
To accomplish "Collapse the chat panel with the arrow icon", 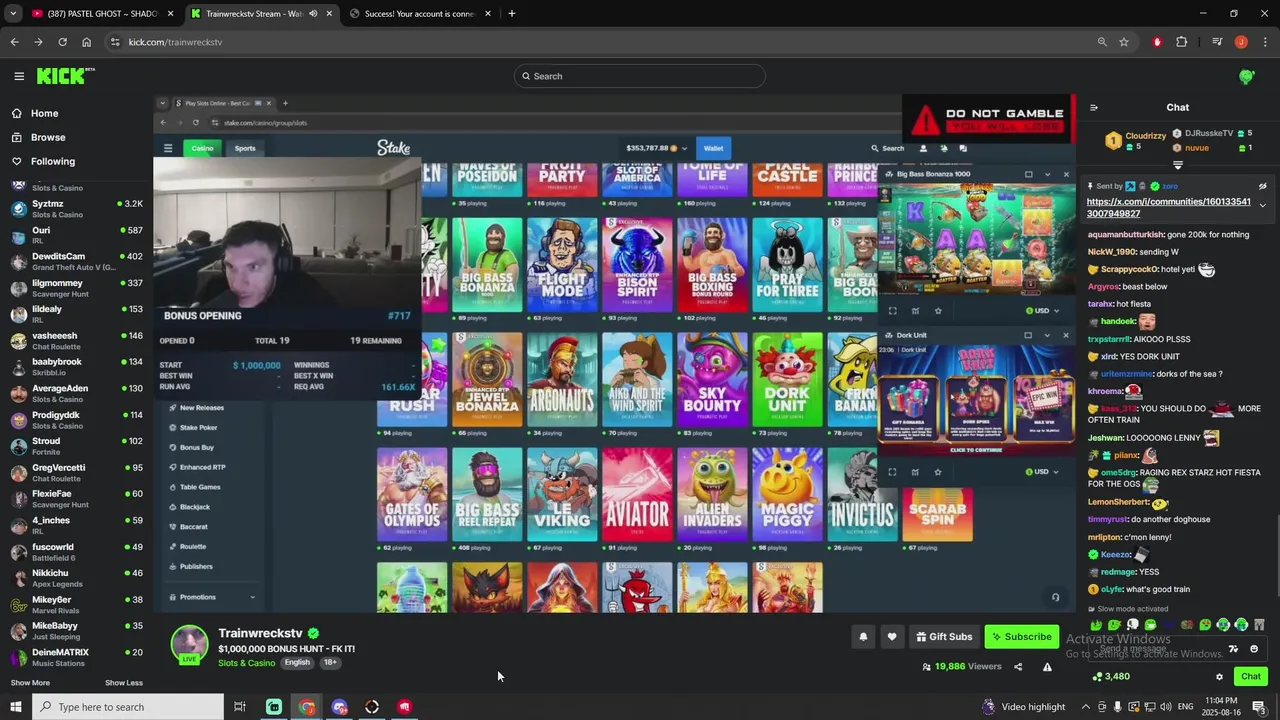I will click(x=1093, y=107).
